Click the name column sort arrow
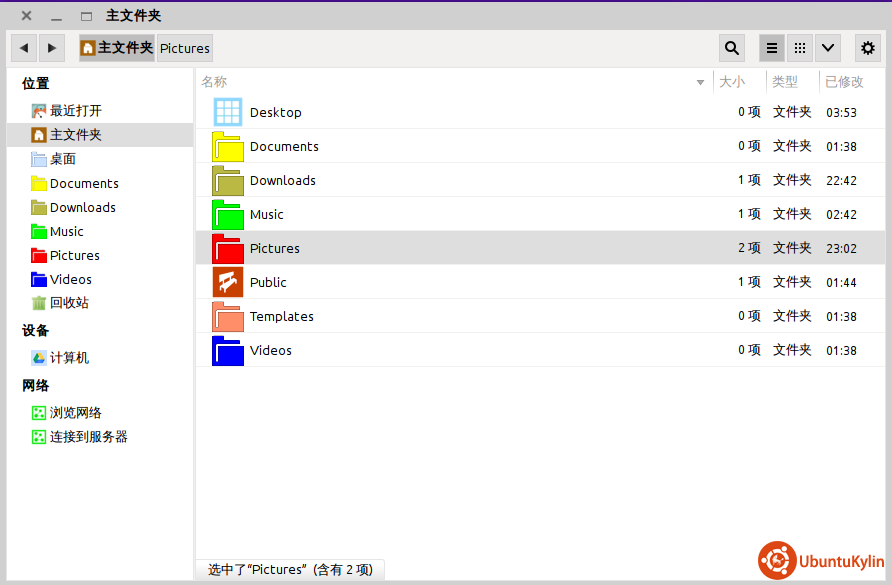Screen dimensions: 892x585 tap(700, 82)
